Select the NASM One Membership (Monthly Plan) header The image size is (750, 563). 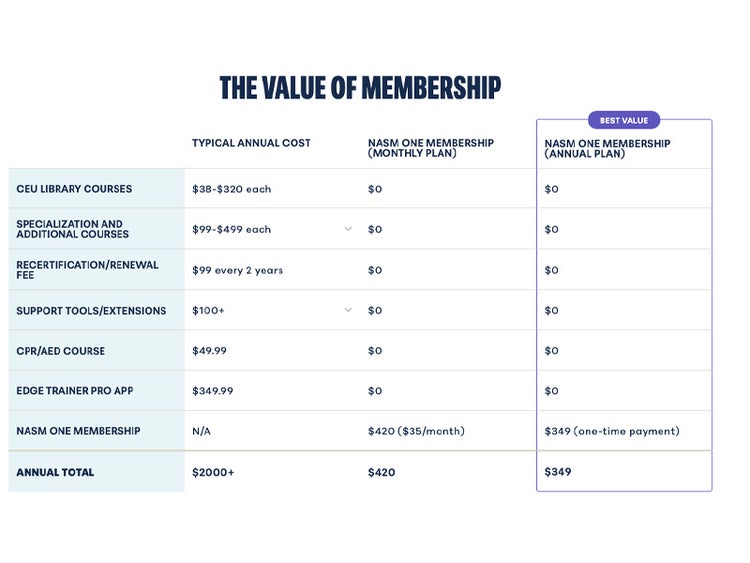(x=430, y=149)
